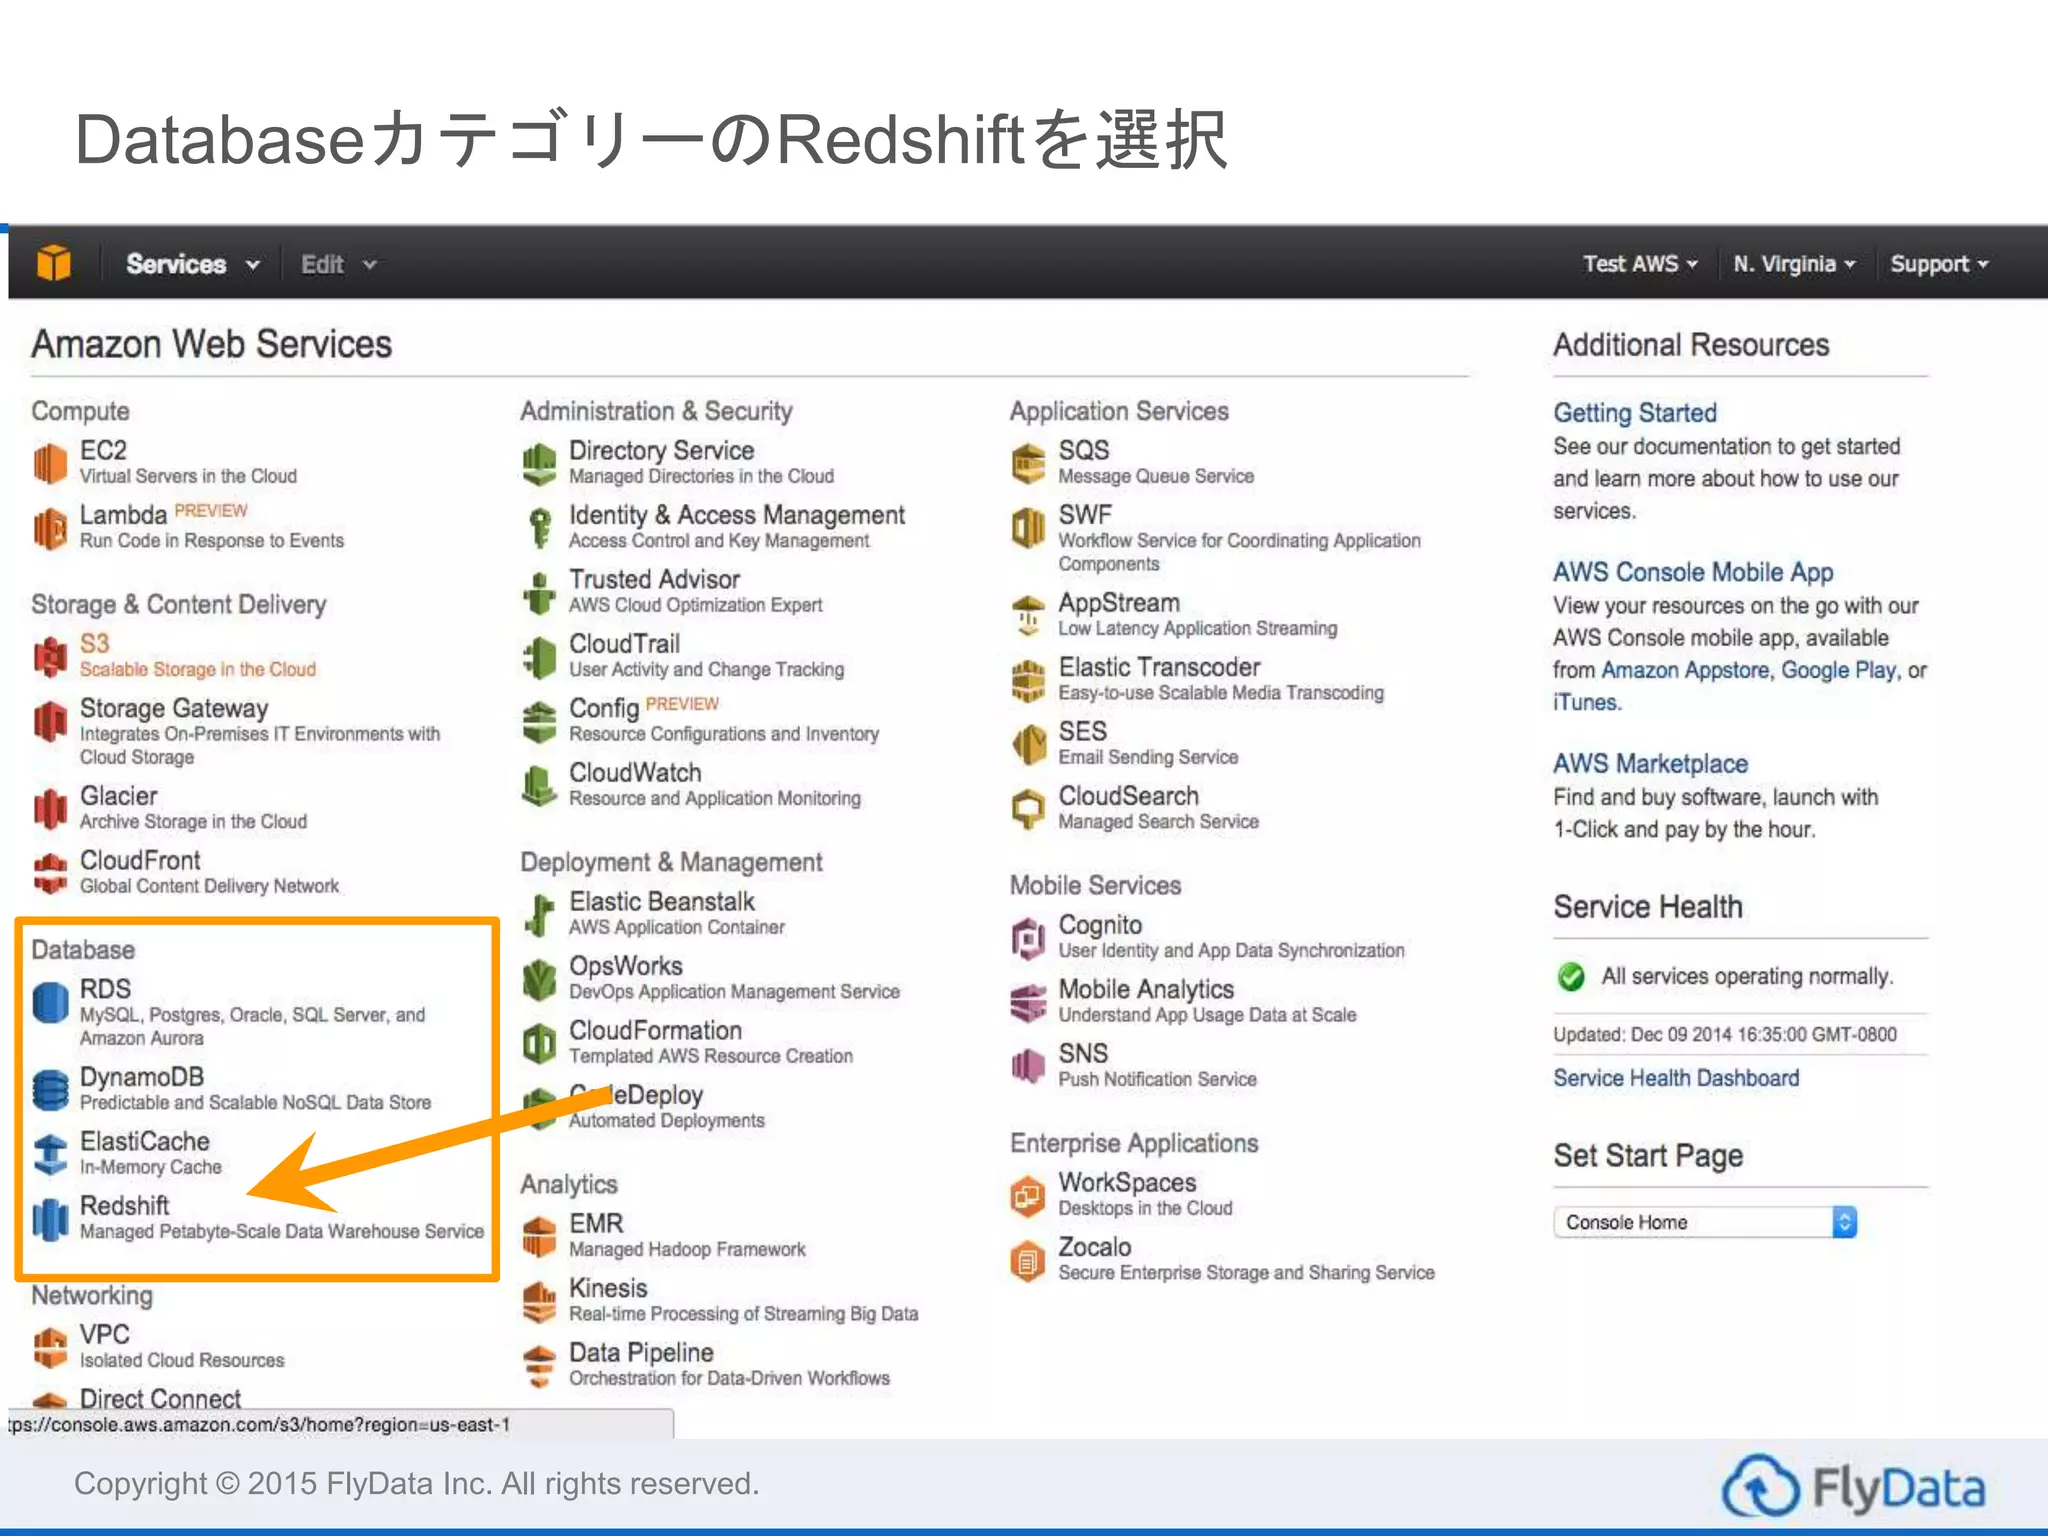The image size is (2048, 1536).
Task: Select the ElastiCache icon
Action: click(50, 1154)
